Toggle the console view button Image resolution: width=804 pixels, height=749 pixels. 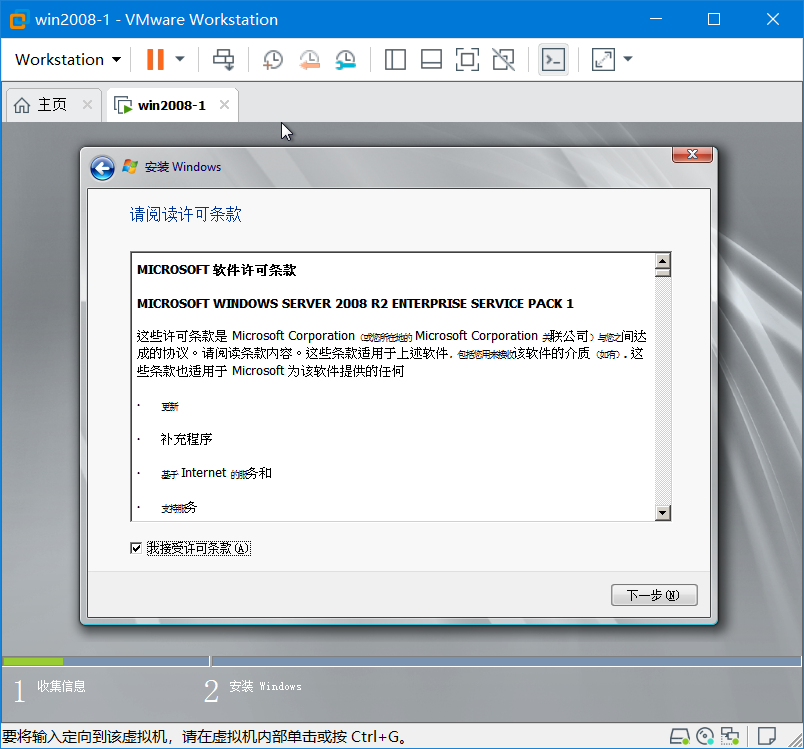click(x=553, y=59)
